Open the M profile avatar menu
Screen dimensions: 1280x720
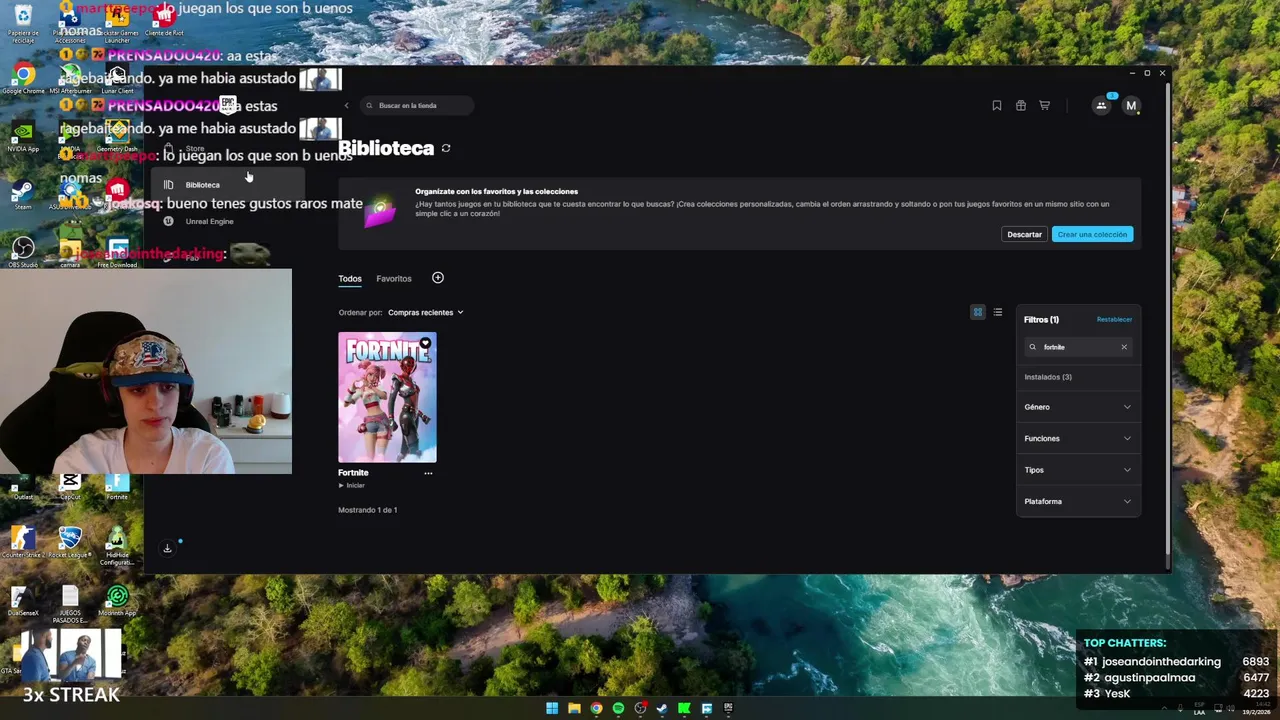coord(1131,105)
